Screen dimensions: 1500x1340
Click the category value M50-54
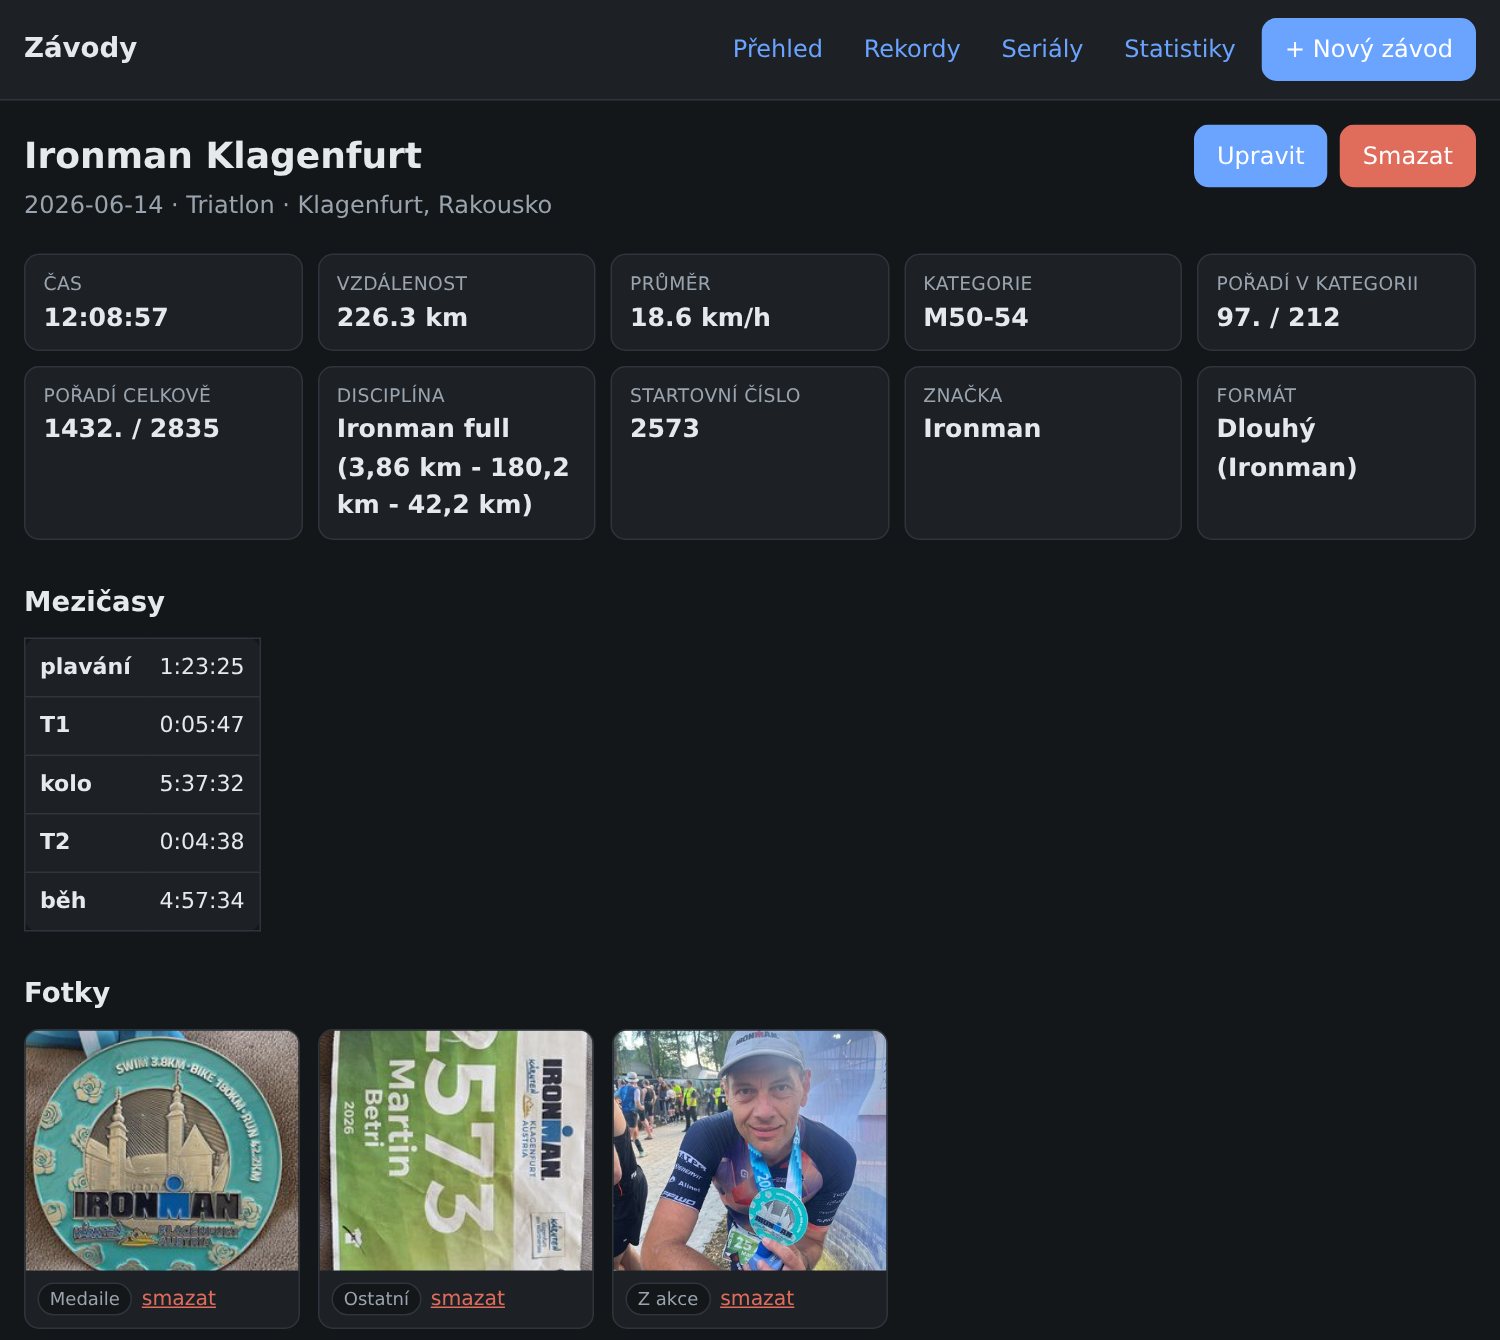tap(976, 317)
